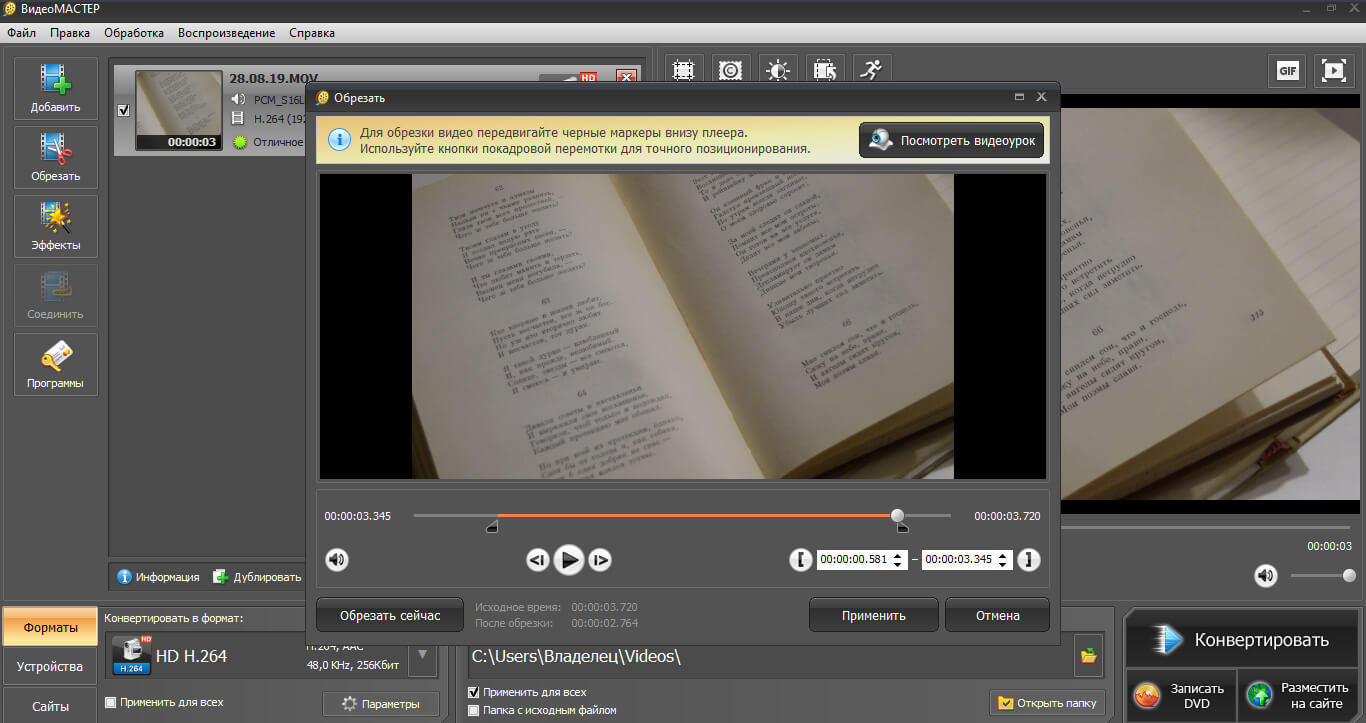Click the main preview volume slider knob

pyautogui.click(x=1349, y=575)
